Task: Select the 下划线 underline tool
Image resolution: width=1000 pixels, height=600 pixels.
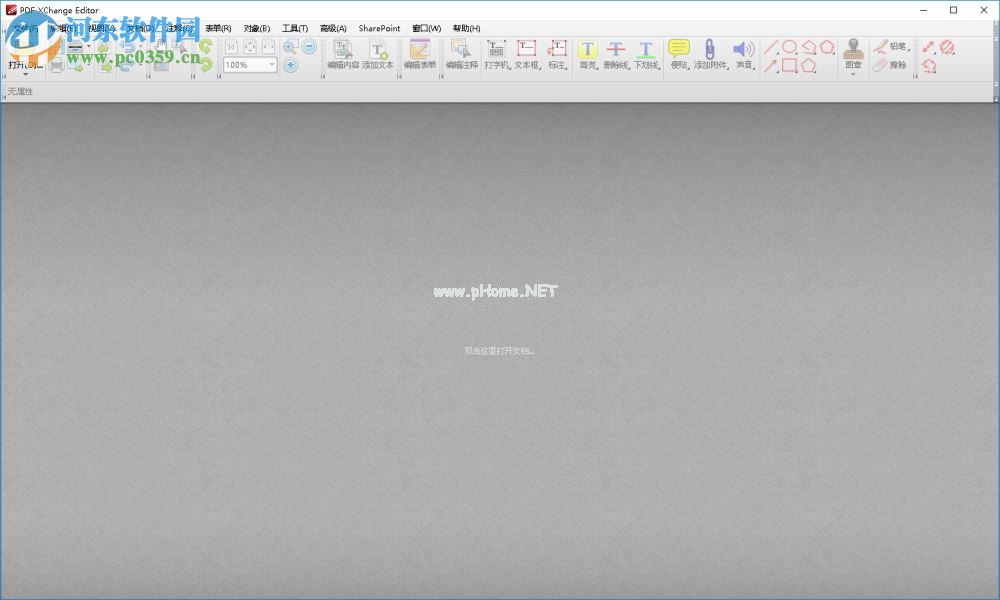Action: point(646,55)
